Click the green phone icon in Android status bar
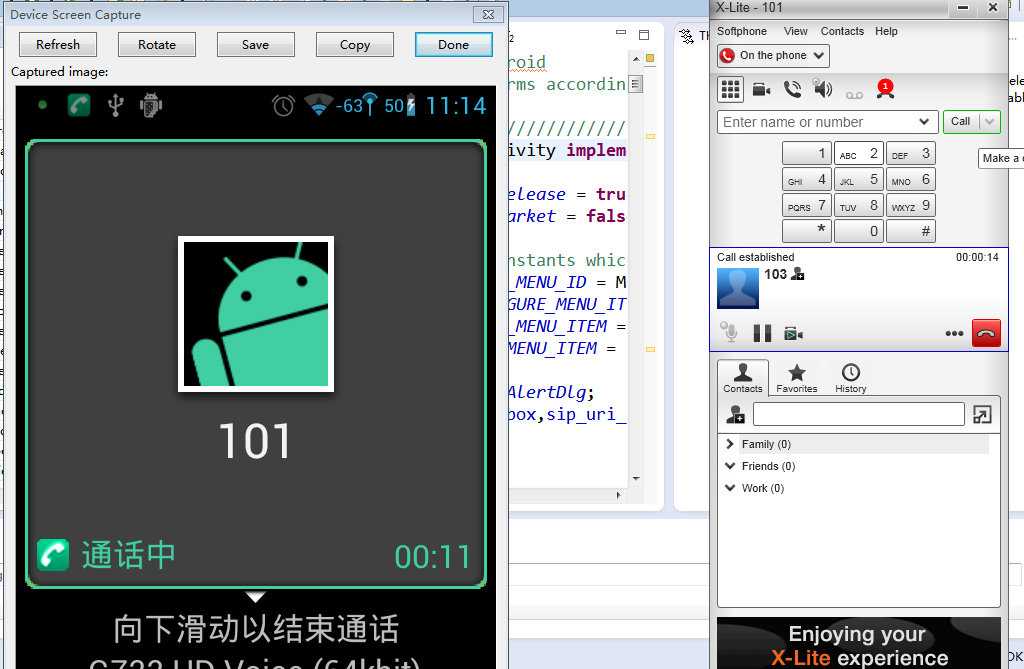Screen dimensions: 1024x669 point(79,105)
